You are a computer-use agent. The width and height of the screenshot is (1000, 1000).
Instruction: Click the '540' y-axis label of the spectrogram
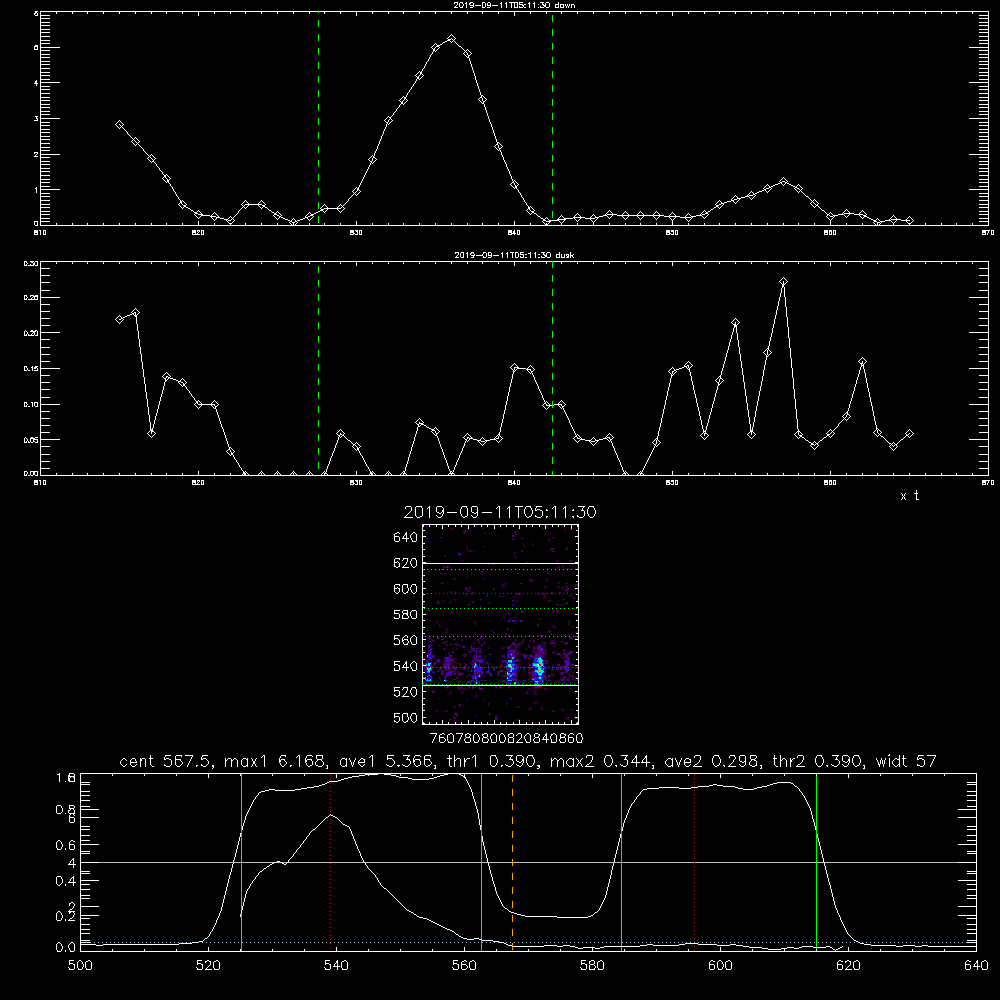tap(406, 666)
